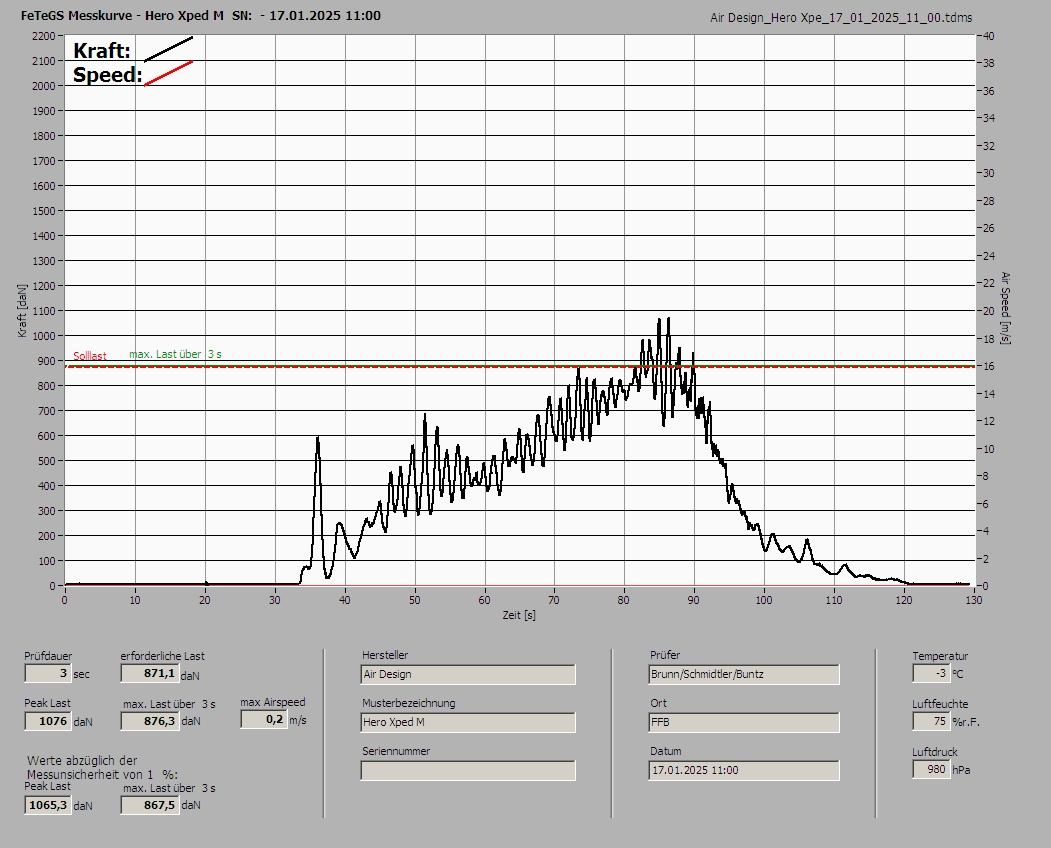Screen dimensions: 1051x848
Task: Click the 'Kraft [daN]' vertical axis label
Action: (x=22, y=310)
